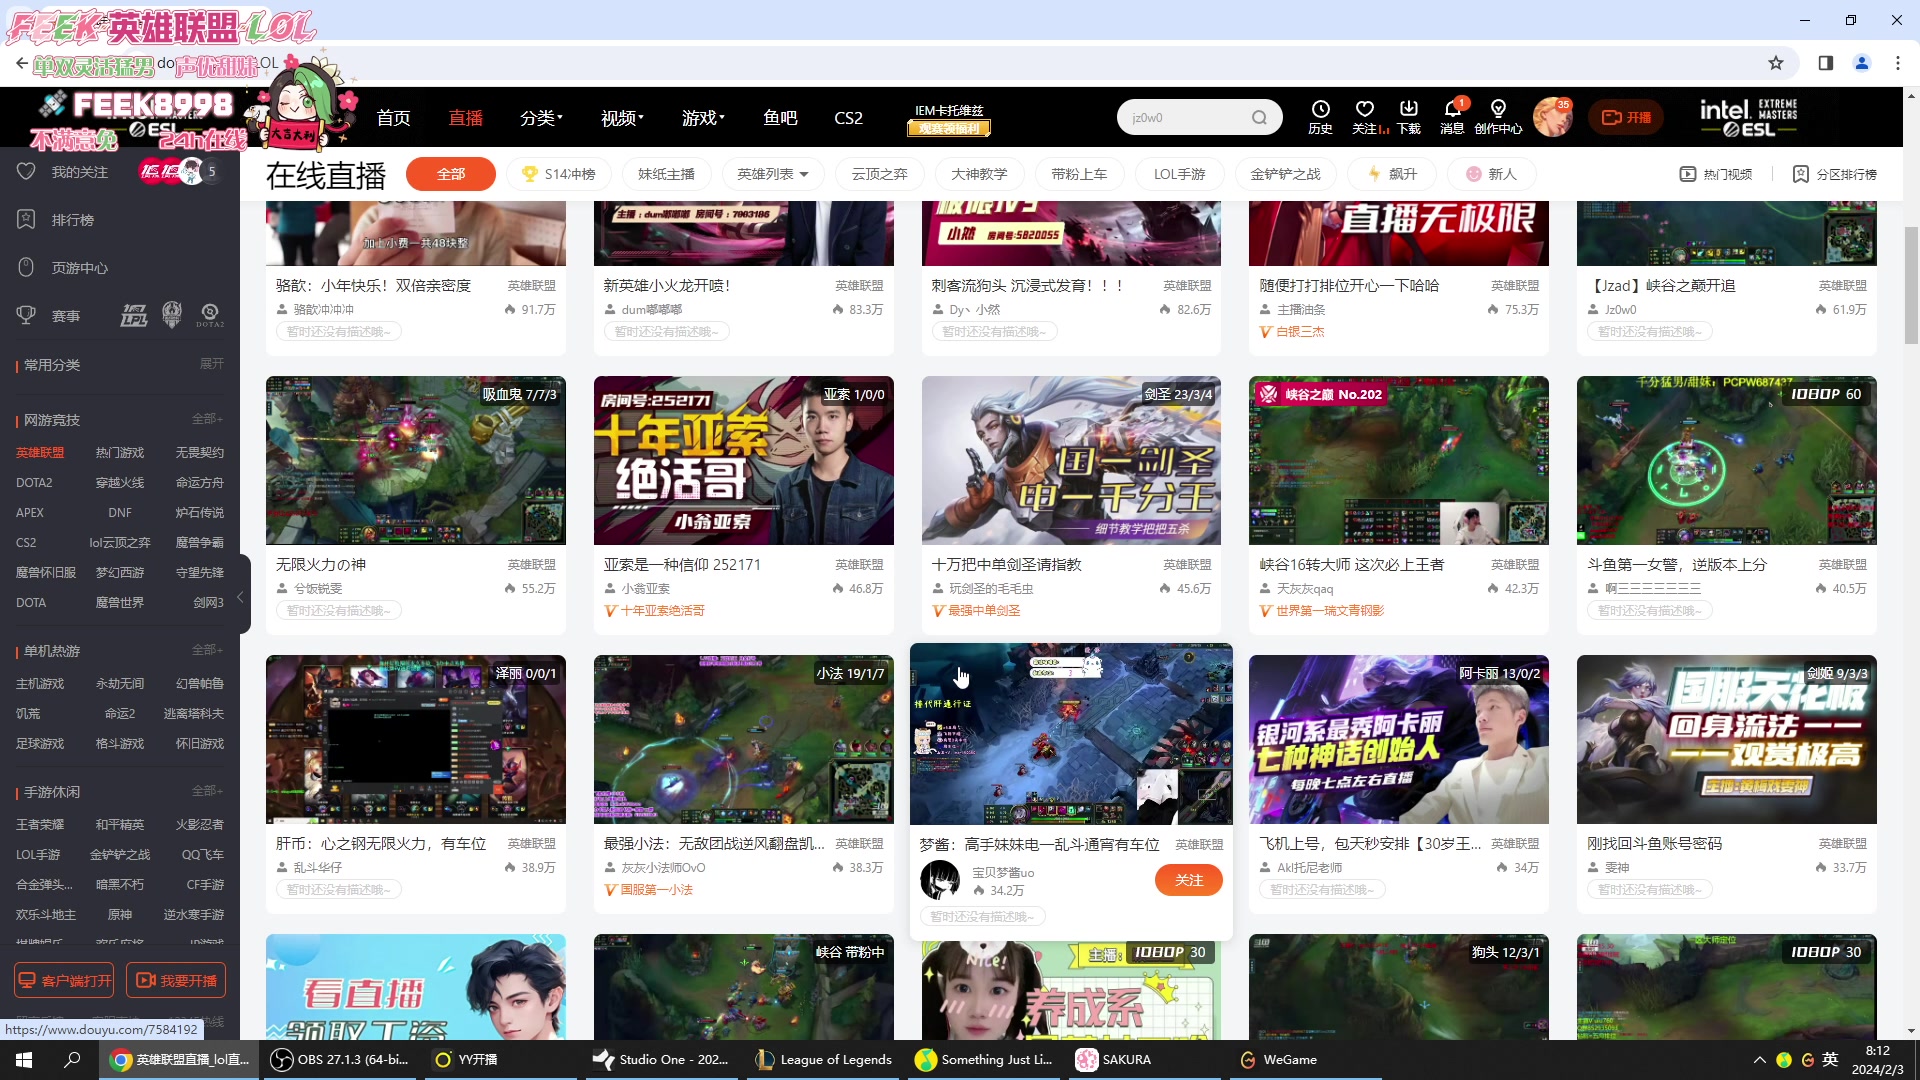Open the 国一剑圣 stream thumbnail
The height and width of the screenshot is (1080, 1920).
point(1071,460)
